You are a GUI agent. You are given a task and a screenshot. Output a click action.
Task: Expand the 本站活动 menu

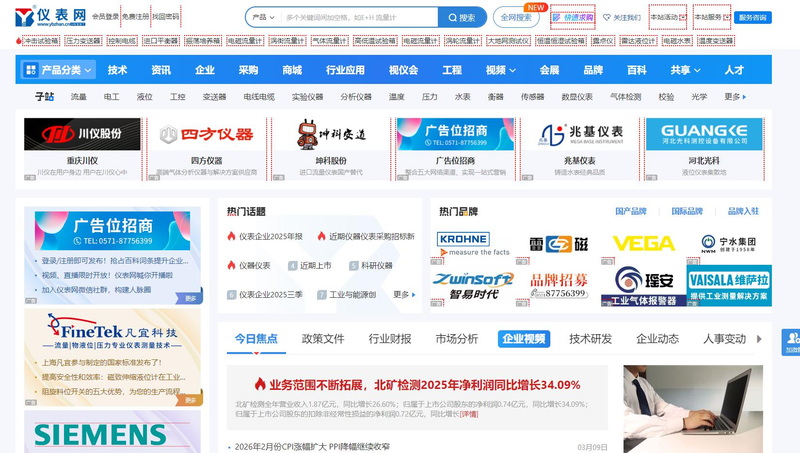pyautogui.click(x=668, y=17)
